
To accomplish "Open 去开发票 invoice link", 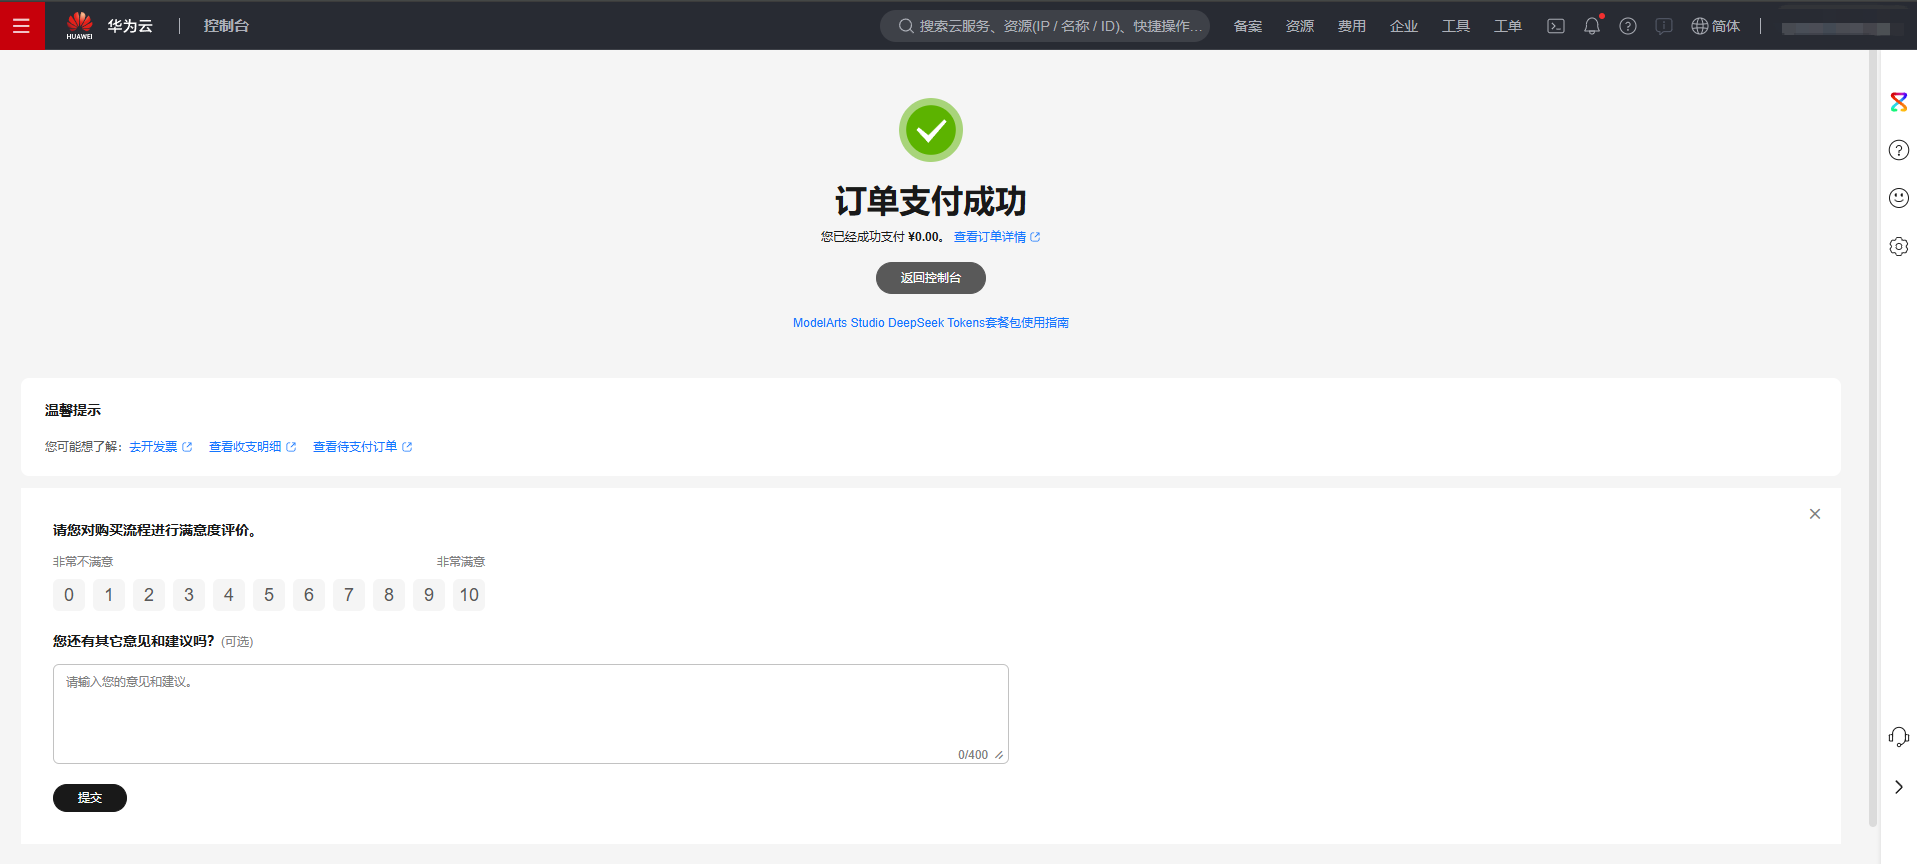I will click(x=153, y=447).
